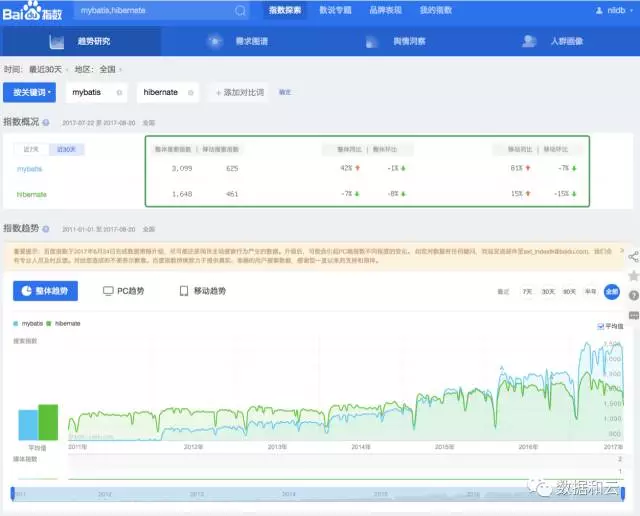Screen dimensions: 640x516
Task: Select the 90天 time range
Action: pos(569,291)
